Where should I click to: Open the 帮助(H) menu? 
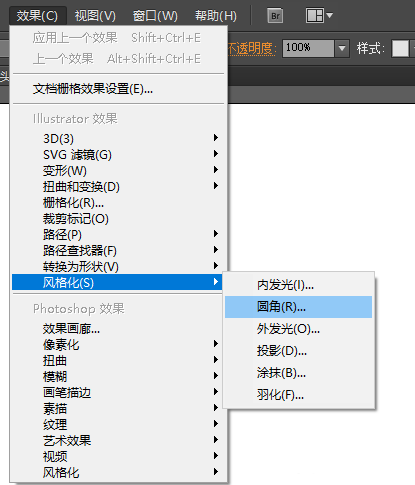(x=216, y=15)
